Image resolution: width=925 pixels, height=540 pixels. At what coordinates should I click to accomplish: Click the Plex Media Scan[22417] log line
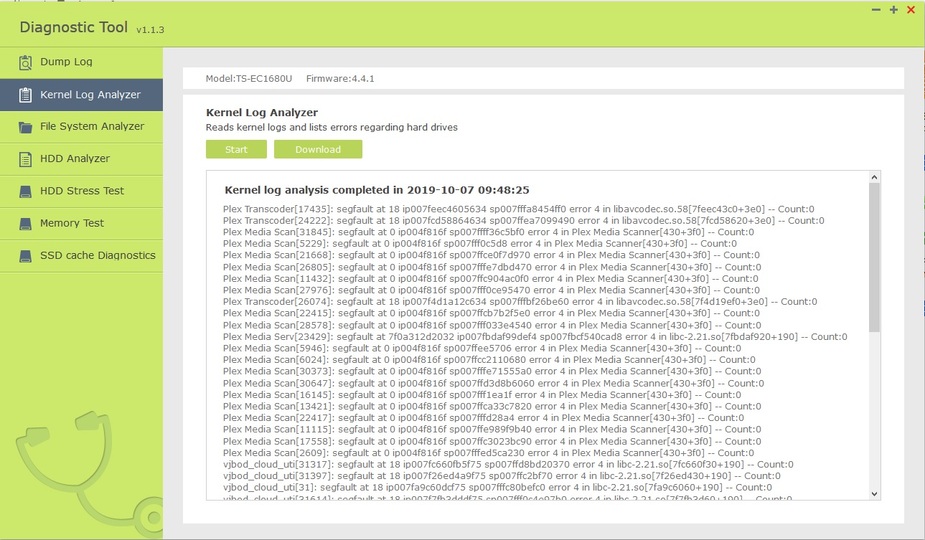(x=483, y=418)
